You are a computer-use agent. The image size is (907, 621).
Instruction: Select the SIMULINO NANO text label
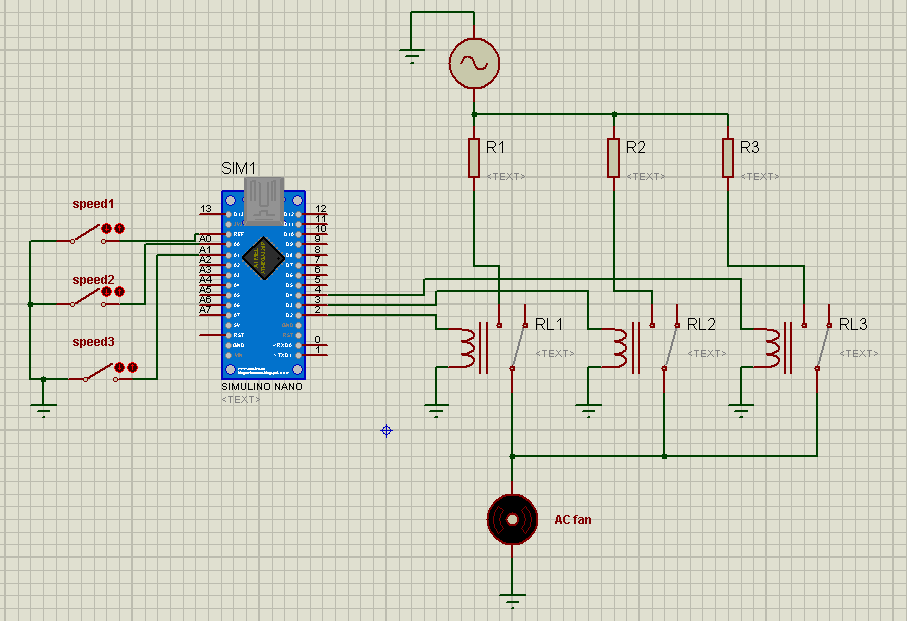[261, 386]
